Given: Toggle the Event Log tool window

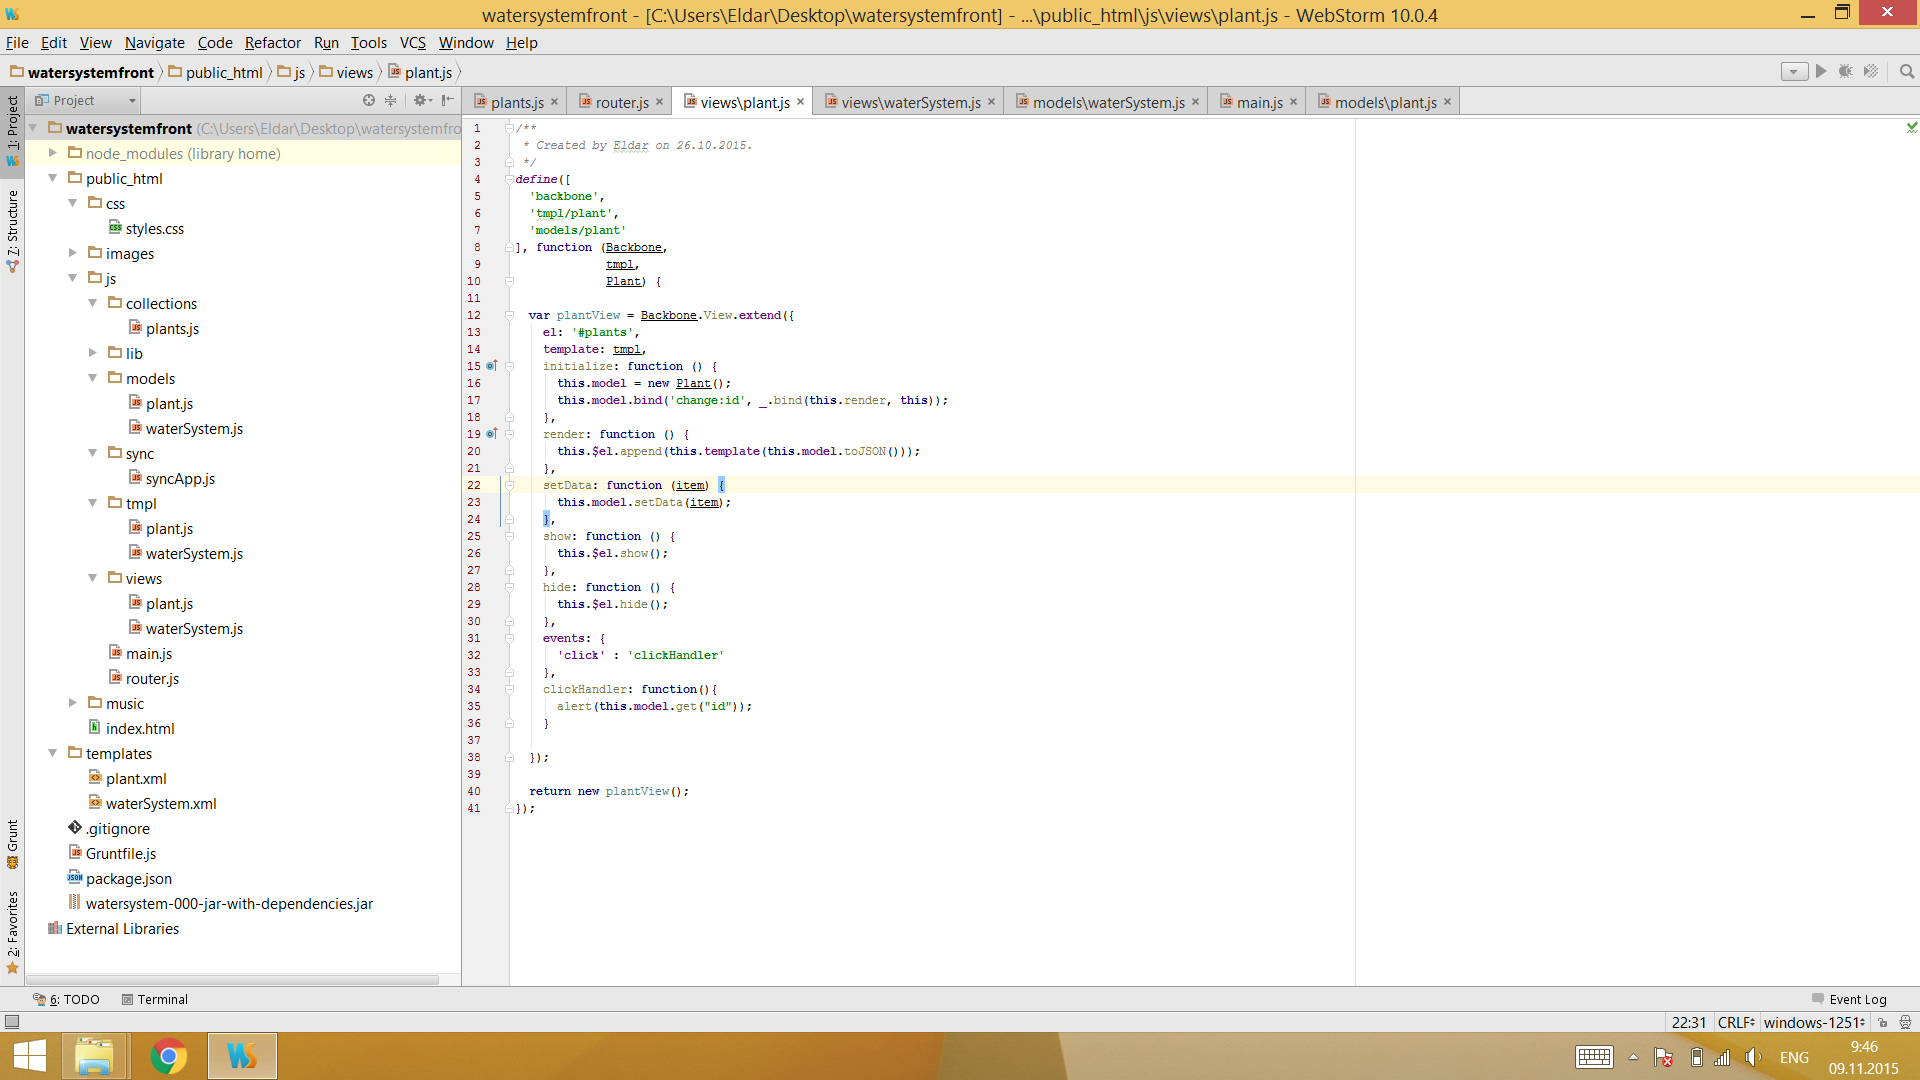Looking at the screenshot, I should pos(1849,999).
